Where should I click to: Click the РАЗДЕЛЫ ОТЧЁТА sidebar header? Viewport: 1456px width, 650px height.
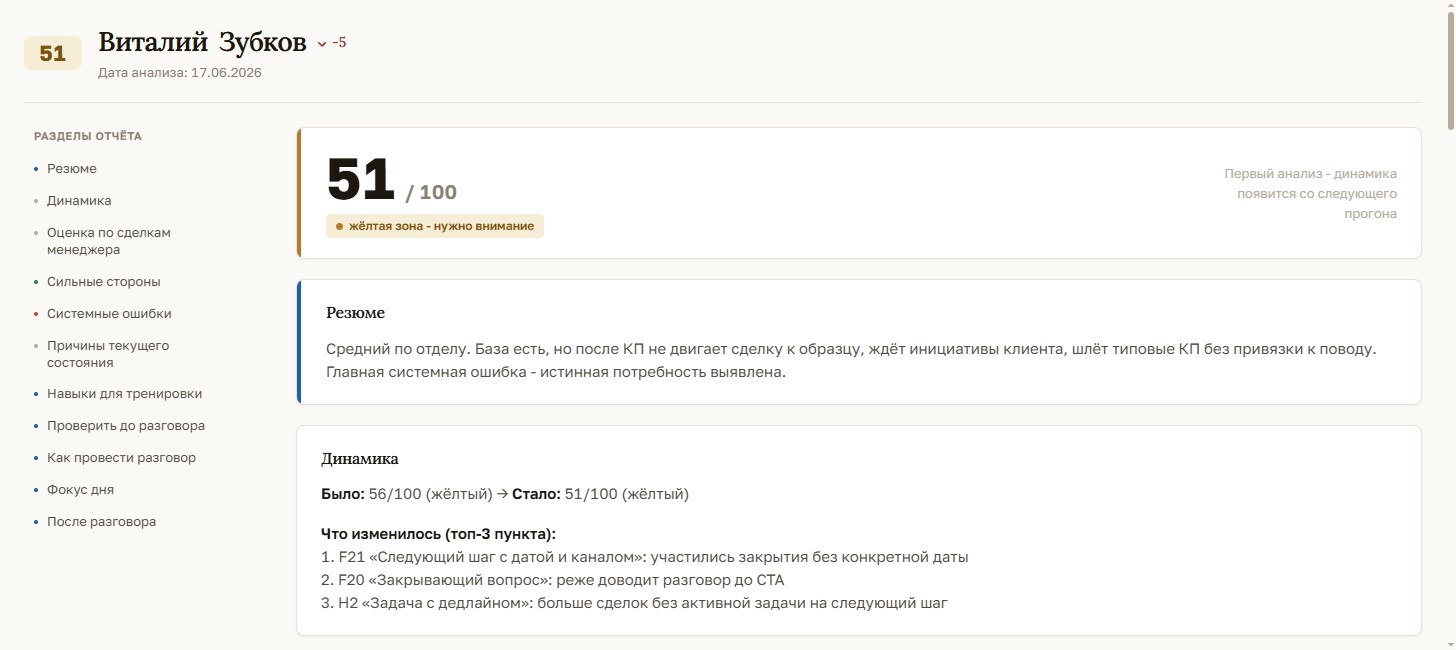pos(88,136)
